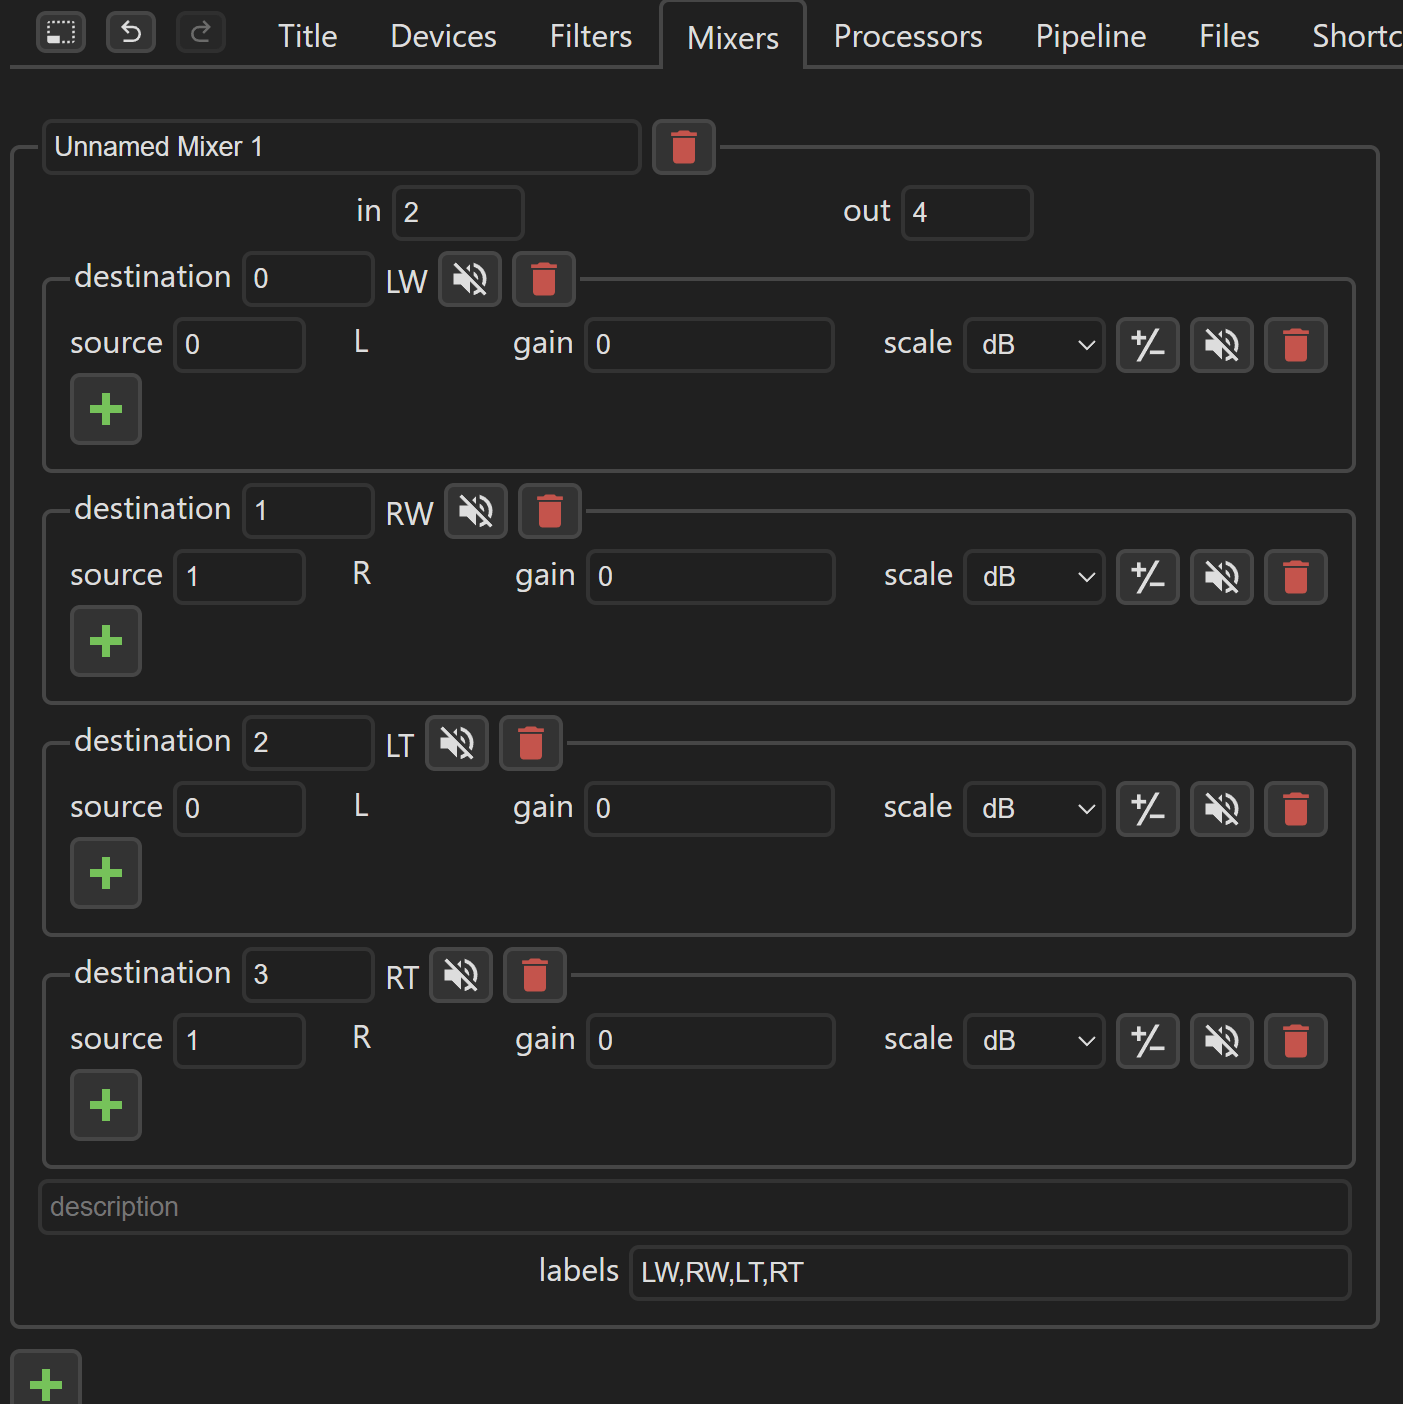Invert polarity of LW source L

coord(1148,345)
